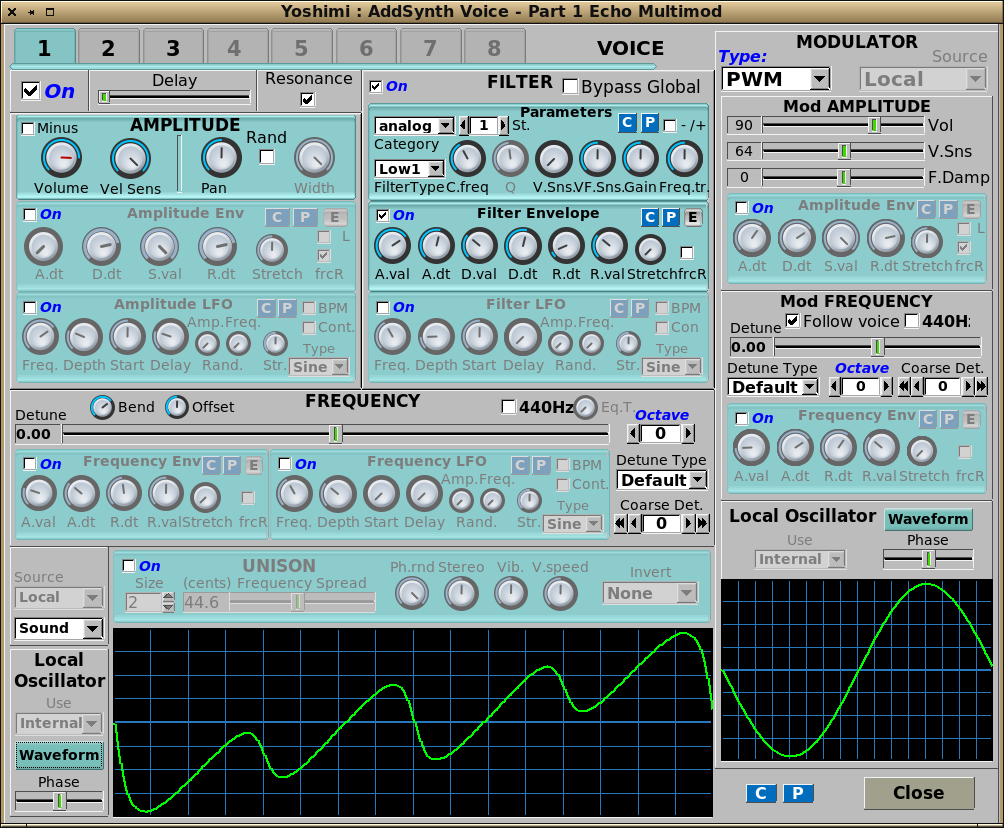Click the frequency Bend knob

pos(102,407)
